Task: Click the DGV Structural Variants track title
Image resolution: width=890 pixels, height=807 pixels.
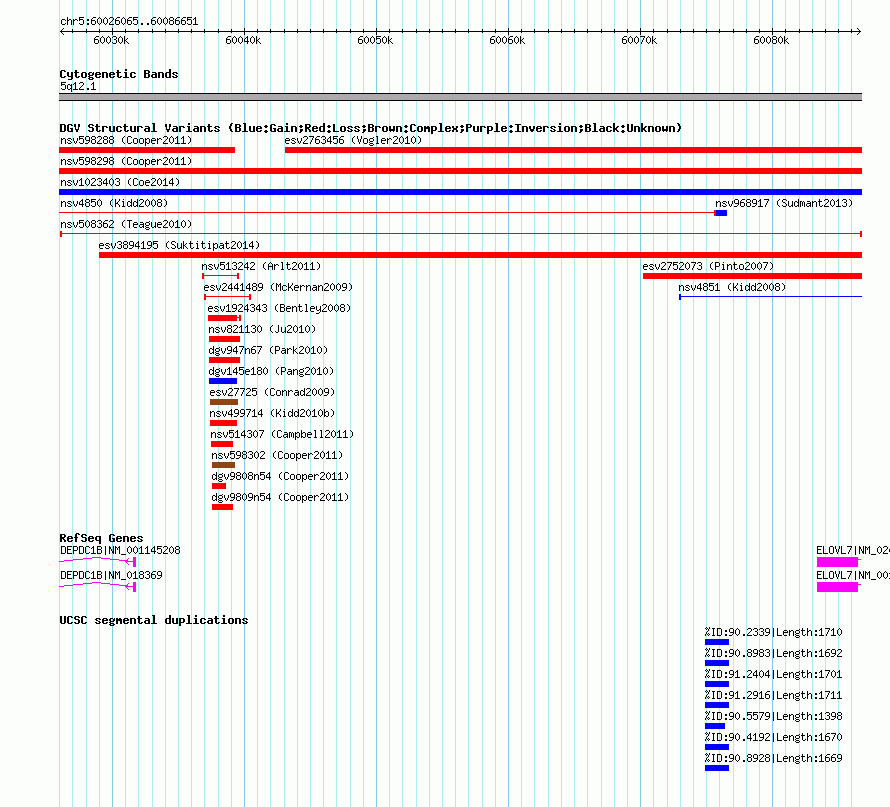Action: pos(370,128)
